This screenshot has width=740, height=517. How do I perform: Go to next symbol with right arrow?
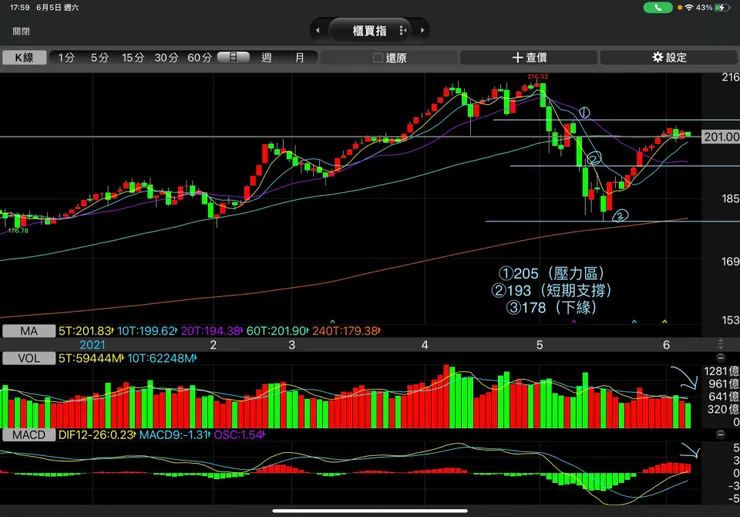pyautogui.click(x=422, y=30)
